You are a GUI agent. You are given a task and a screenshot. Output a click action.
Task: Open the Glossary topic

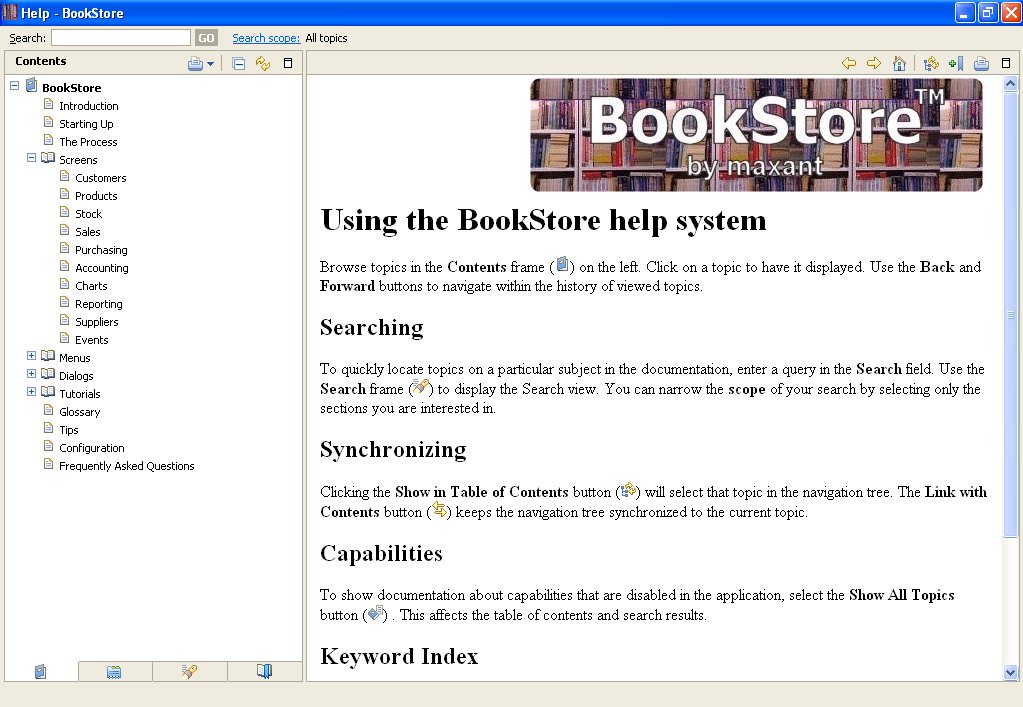(80, 412)
